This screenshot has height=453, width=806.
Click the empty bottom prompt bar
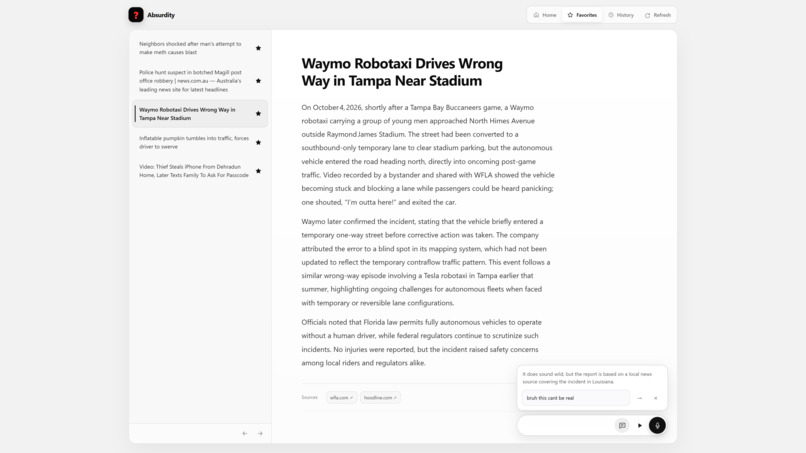pyautogui.click(x=565, y=425)
